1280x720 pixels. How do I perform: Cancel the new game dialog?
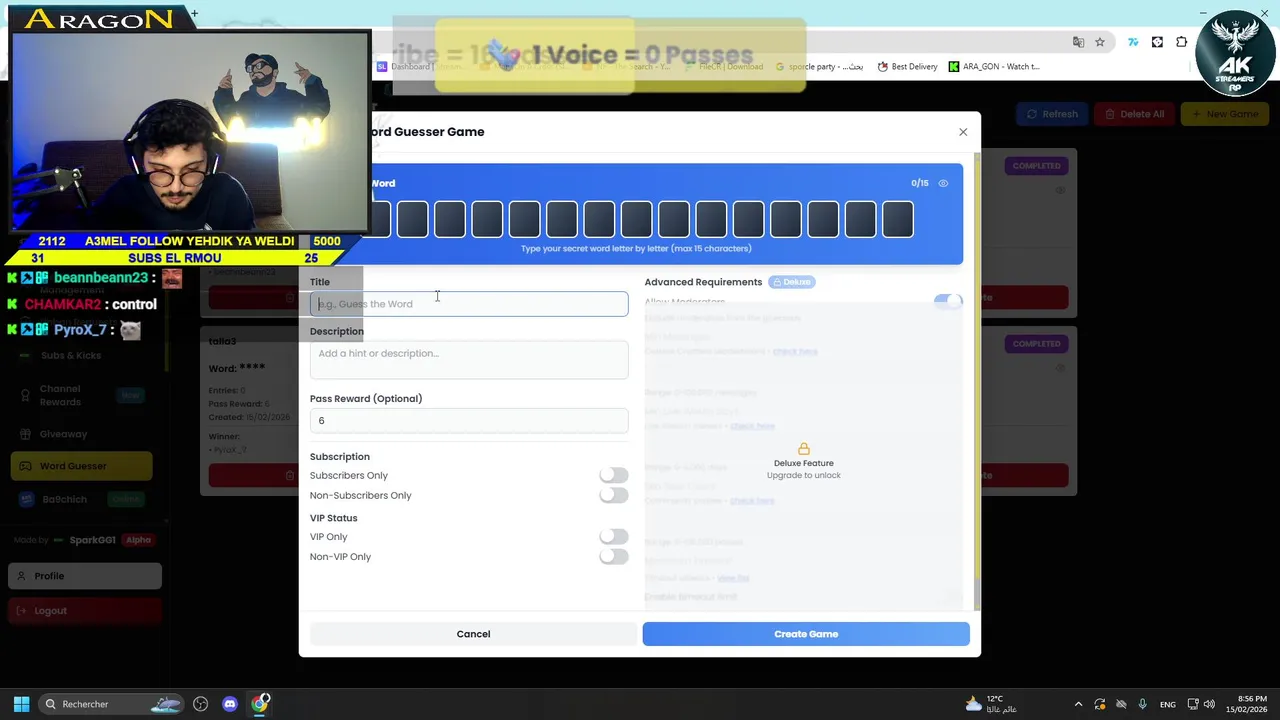pyautogui.click(x=473, y=634)
